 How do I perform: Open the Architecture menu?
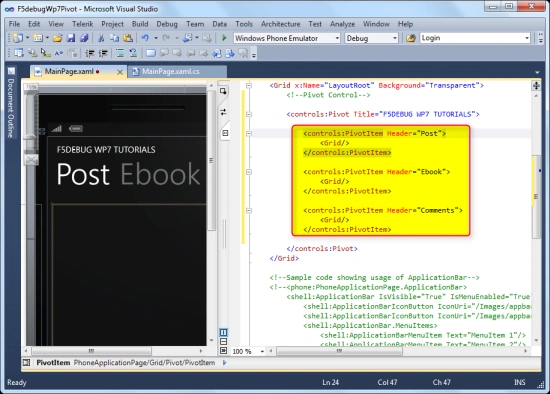280,24
